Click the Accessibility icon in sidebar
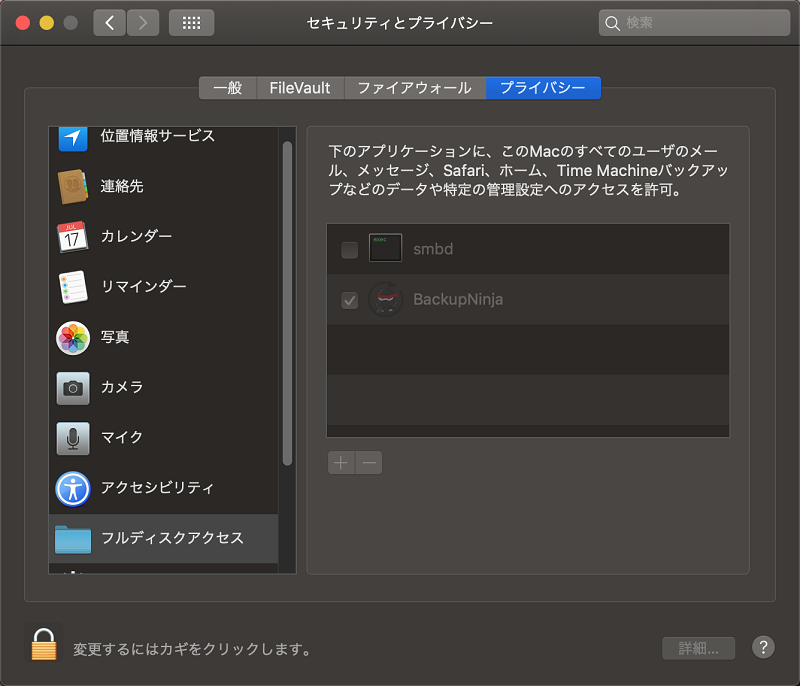Screen dimensions: 800x686 [x=73, y=489]
